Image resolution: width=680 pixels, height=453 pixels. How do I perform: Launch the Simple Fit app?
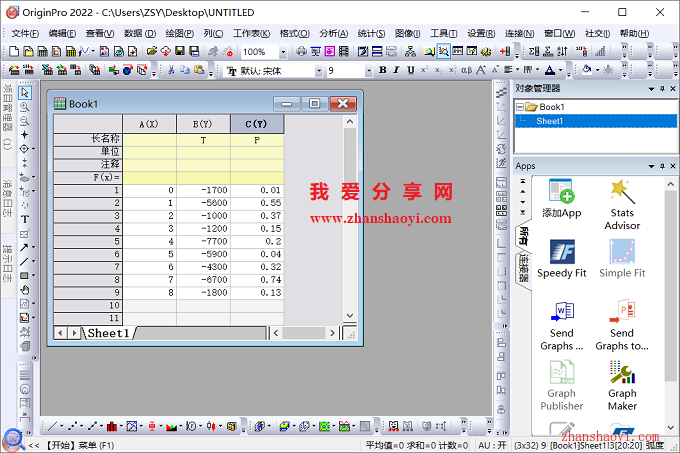point(622,258)
